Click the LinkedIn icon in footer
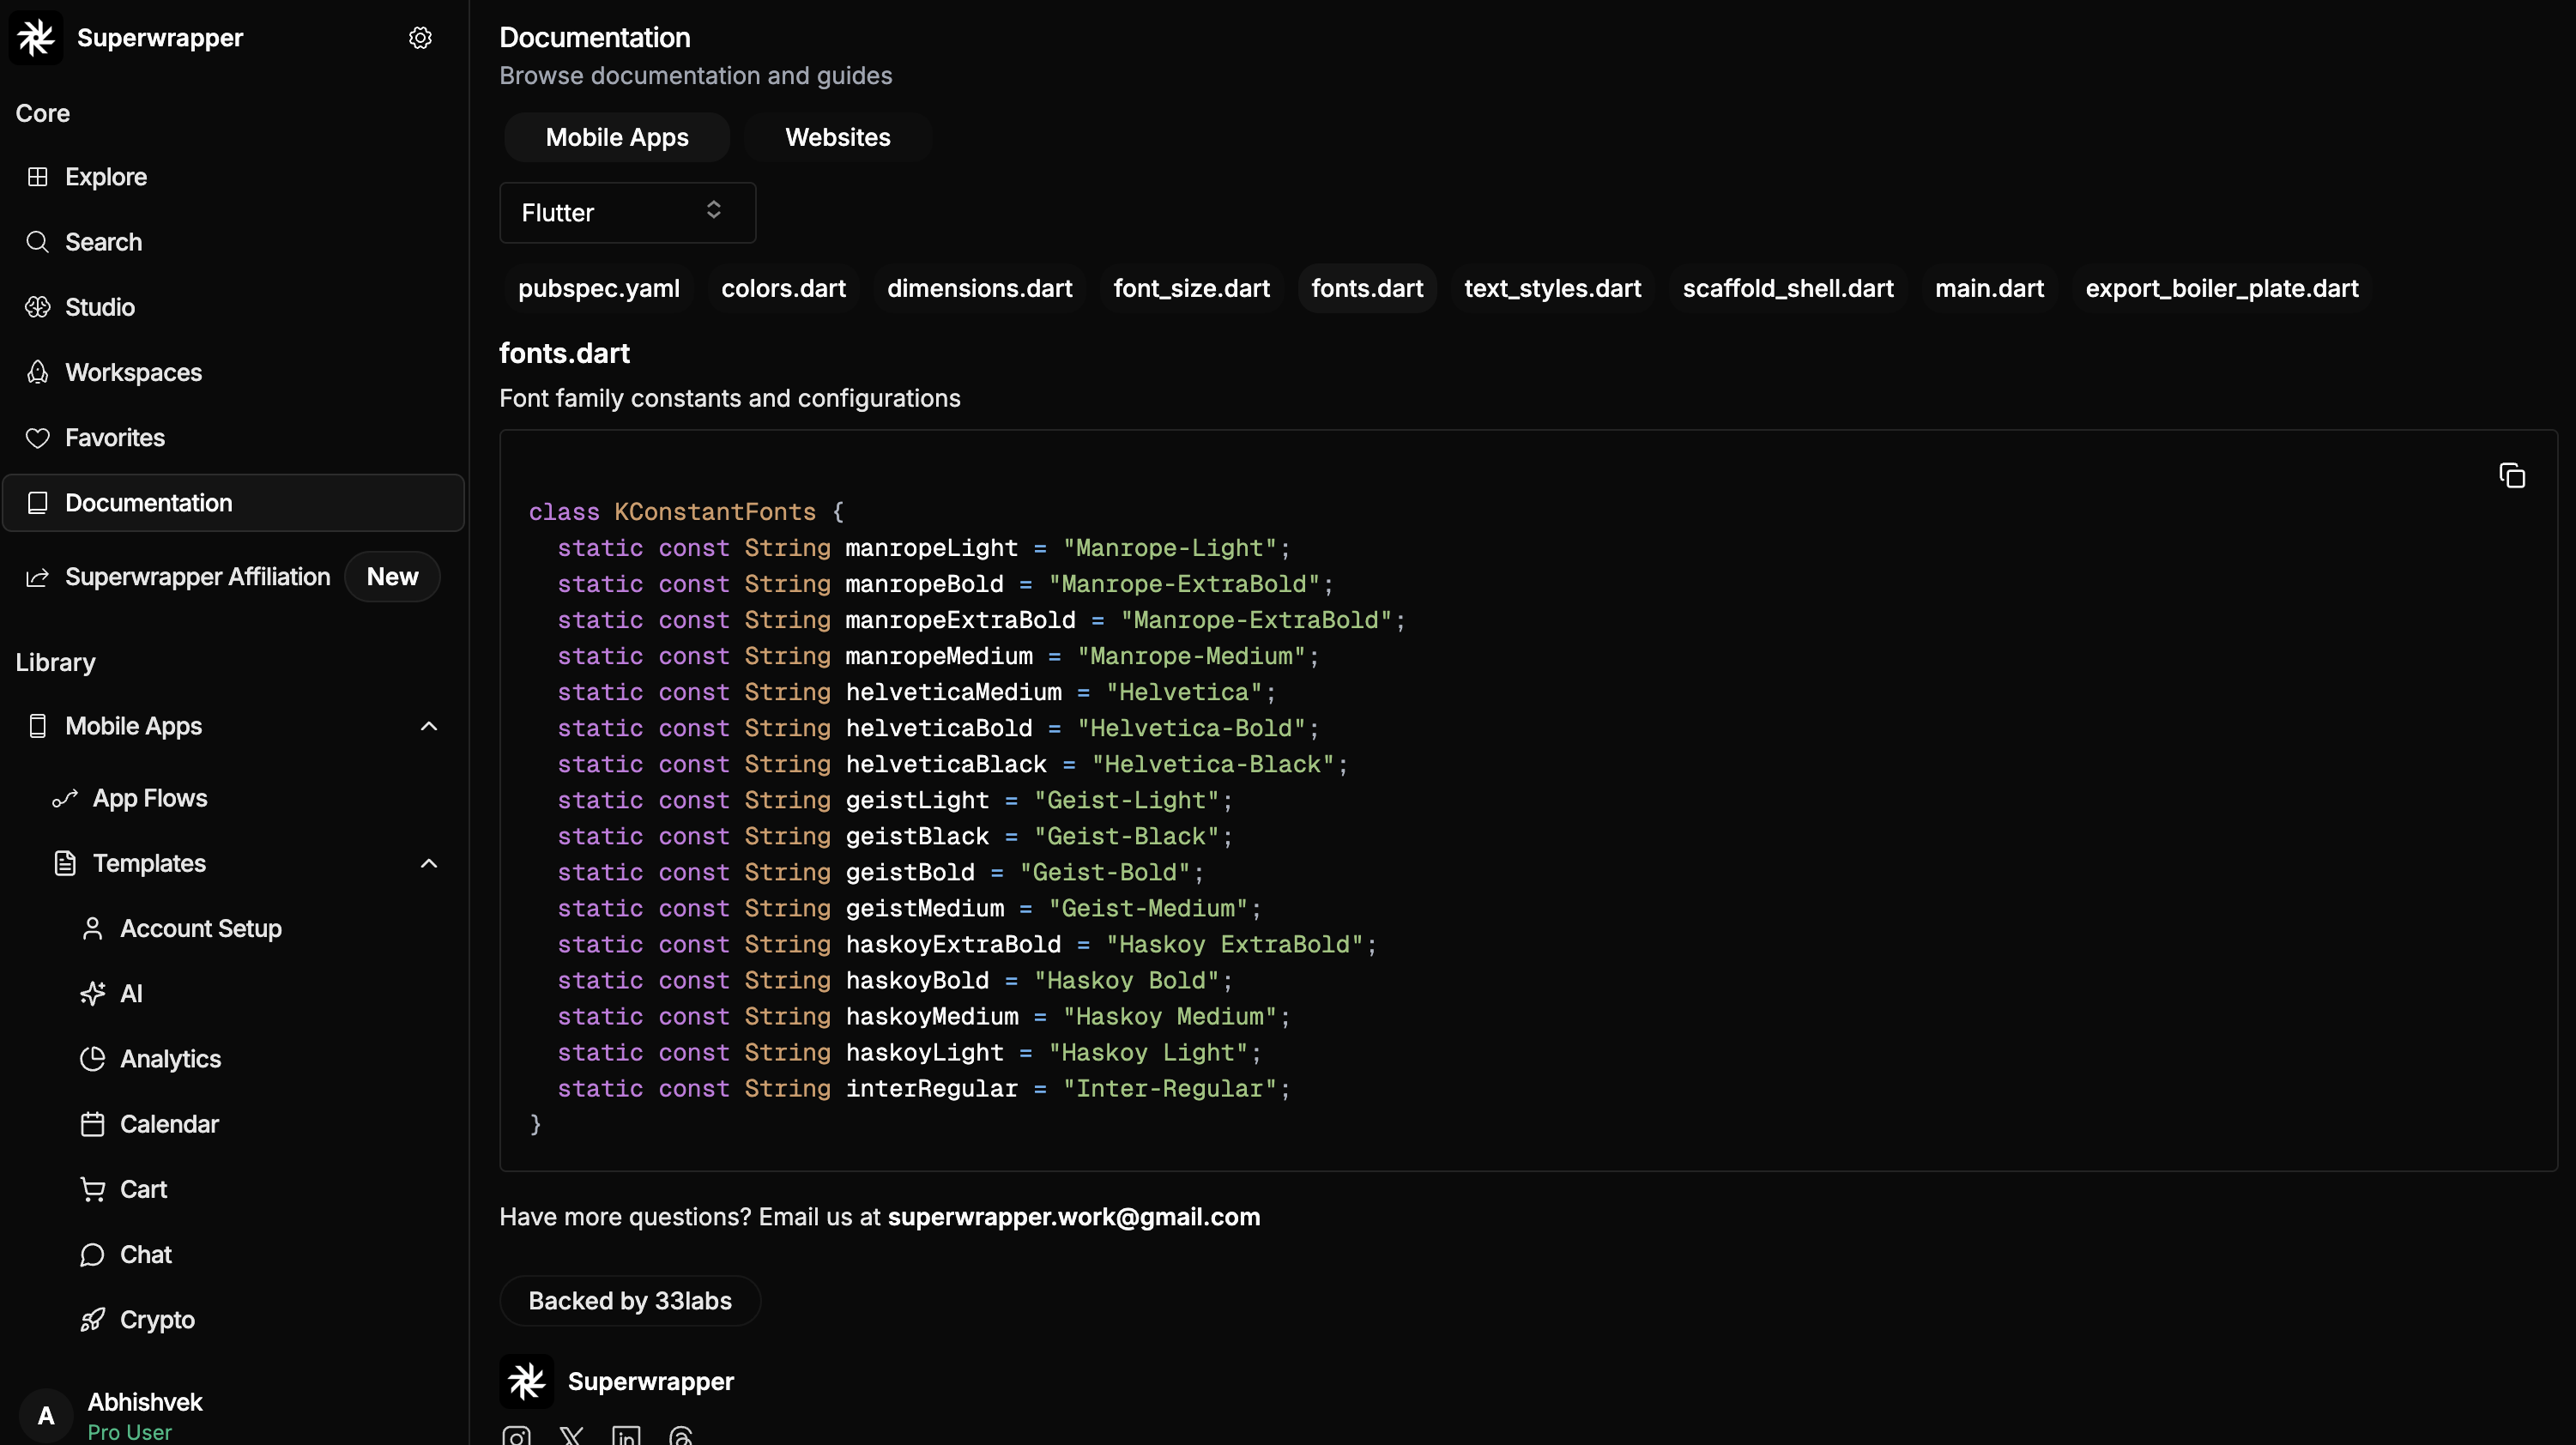Viewport: 2576px width, 1445px height. (627, 1437)
